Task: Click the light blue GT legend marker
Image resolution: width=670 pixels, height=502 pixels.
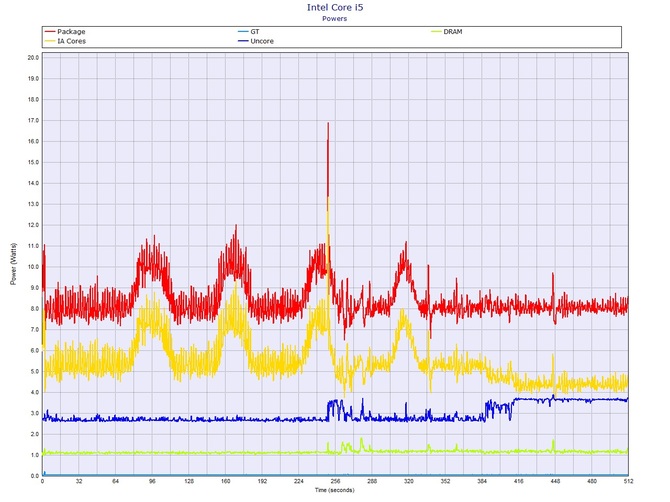Action: [243, 32]
